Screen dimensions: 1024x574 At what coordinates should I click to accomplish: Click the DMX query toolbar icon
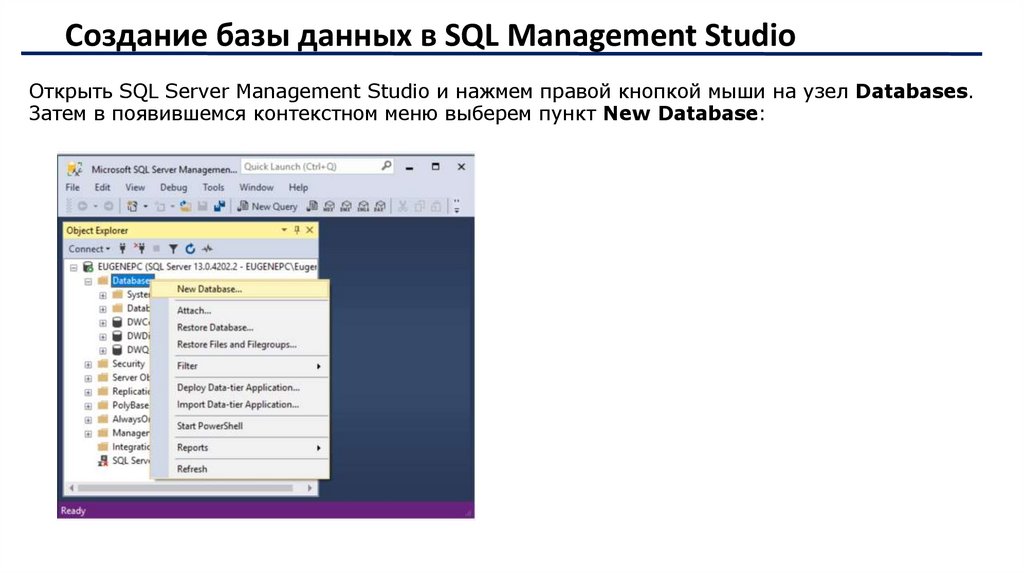pos(346,206)
